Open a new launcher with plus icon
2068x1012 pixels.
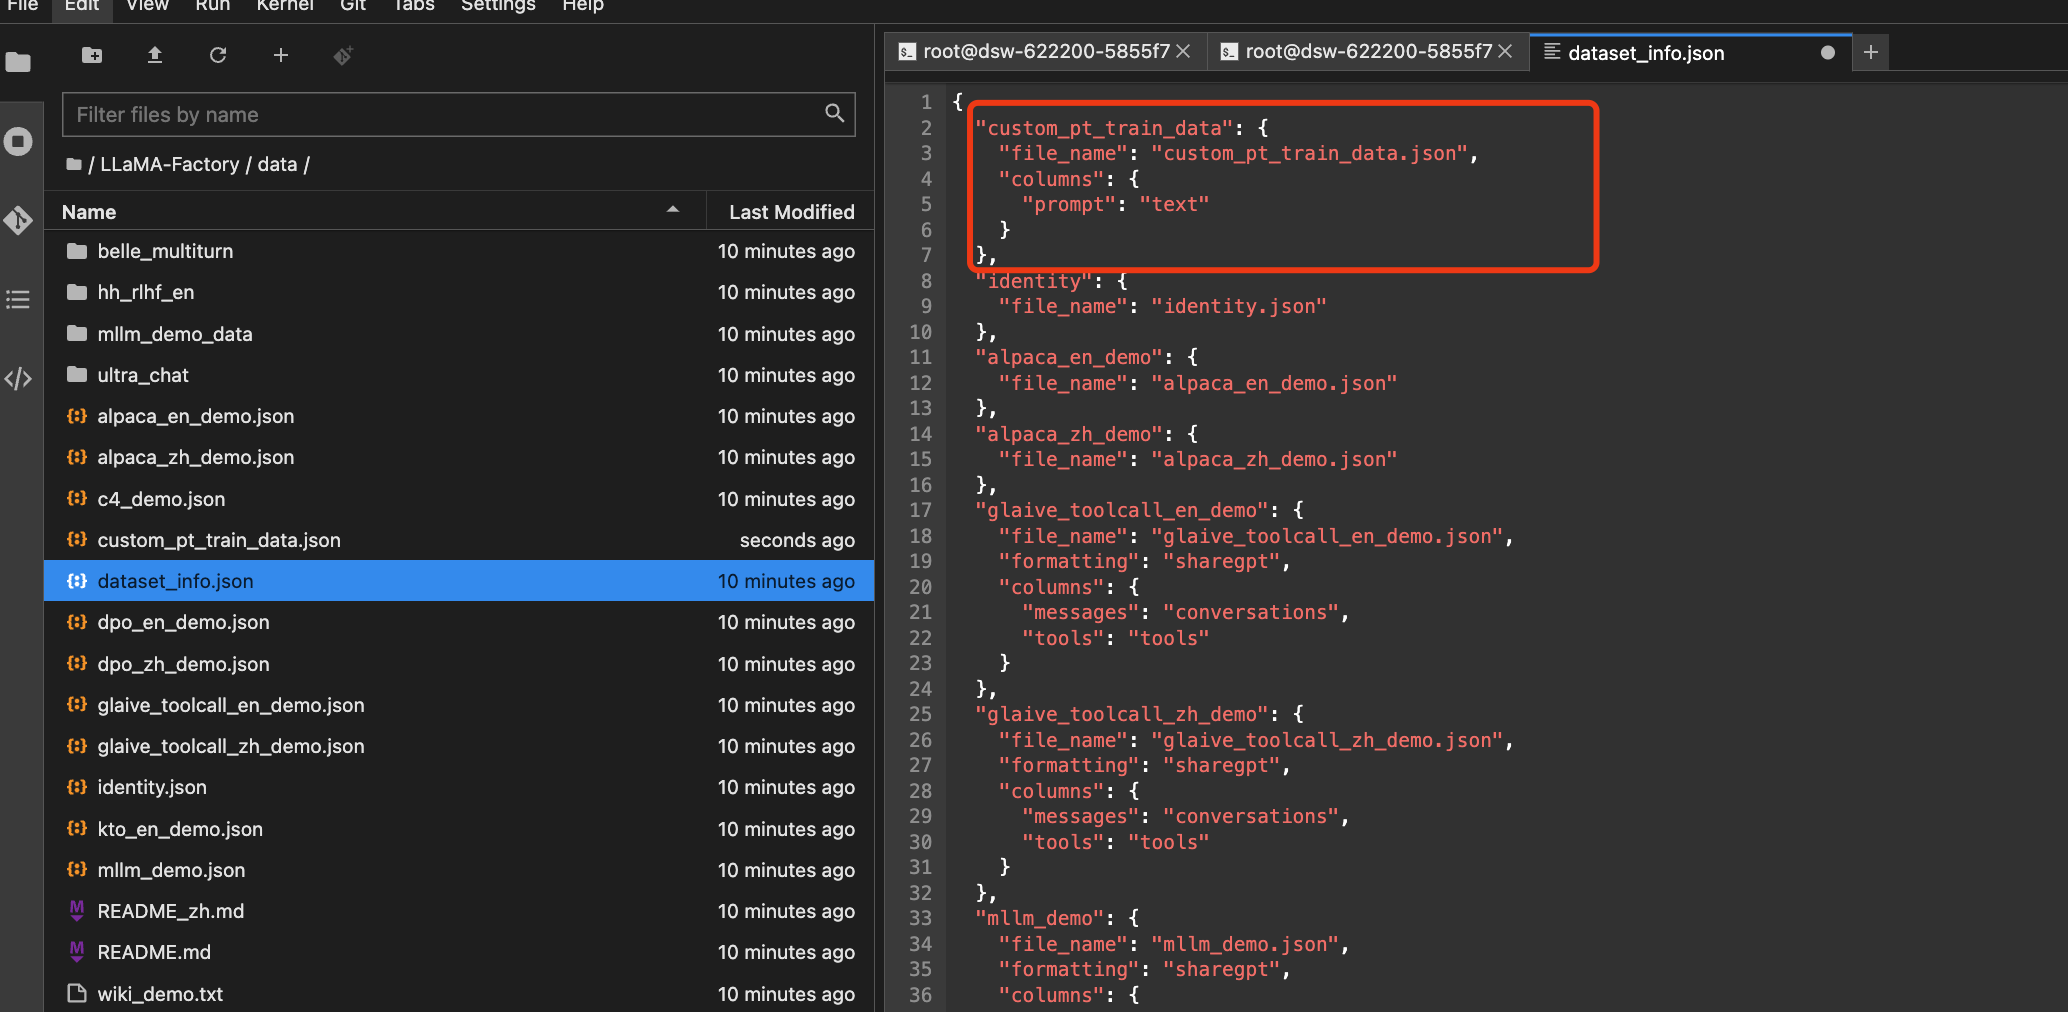point(281,55)
